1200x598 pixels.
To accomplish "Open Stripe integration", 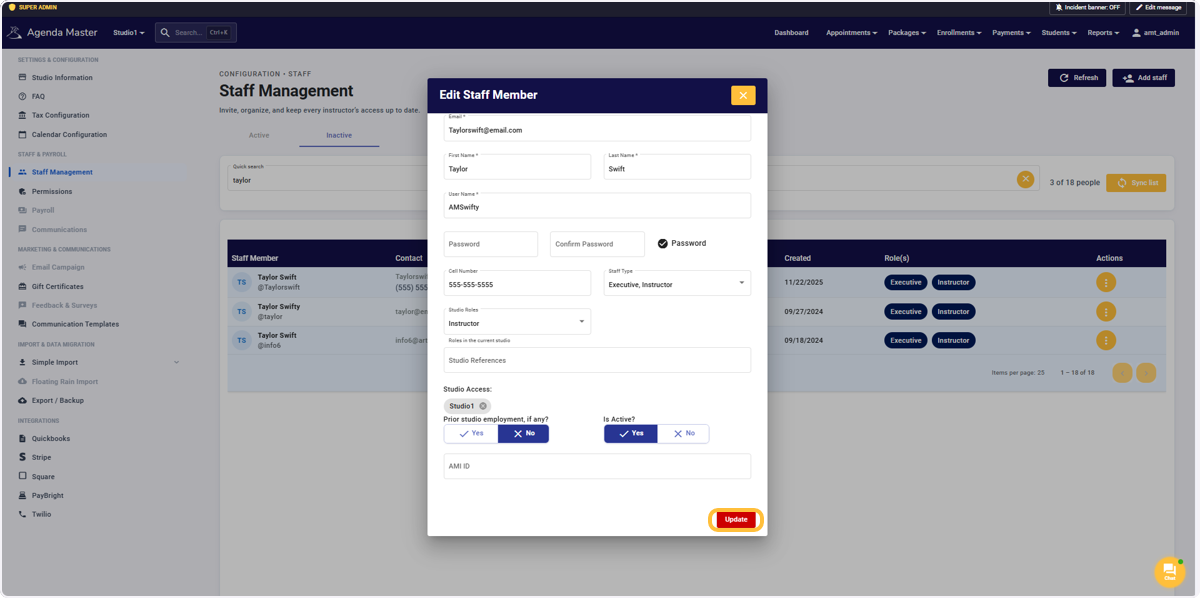I will 41,457.
